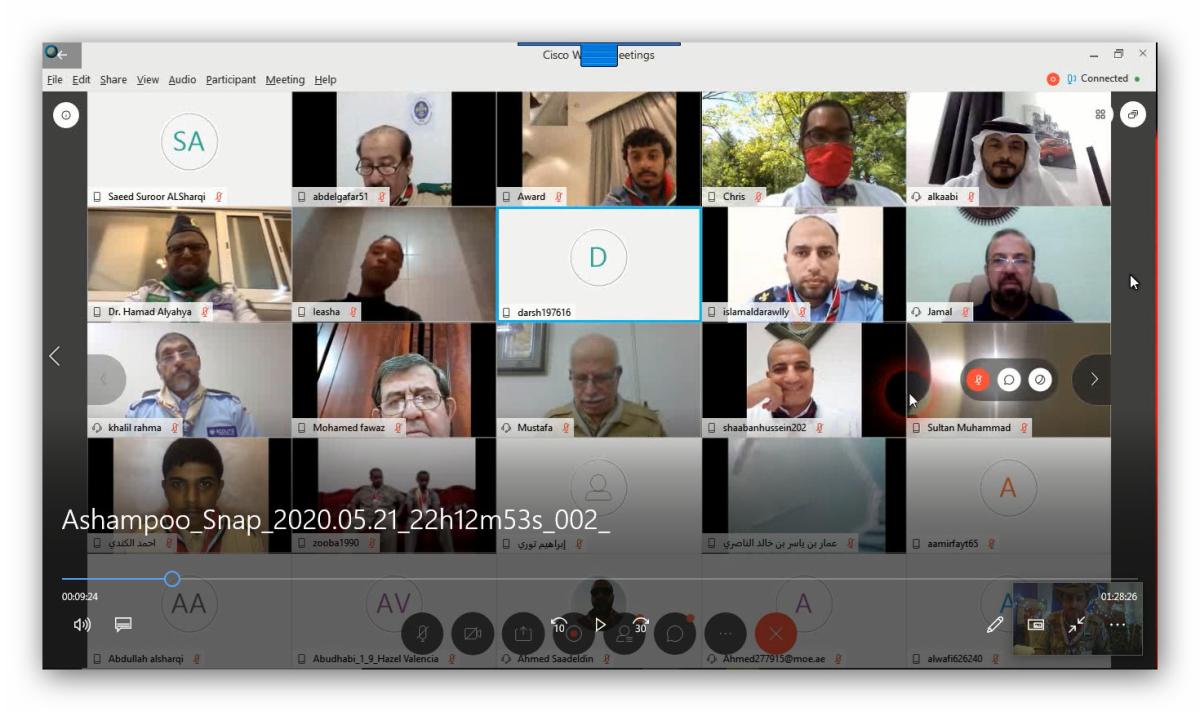
Task: Select islamaldarawlly's video tile
Action: coord(804,264)
